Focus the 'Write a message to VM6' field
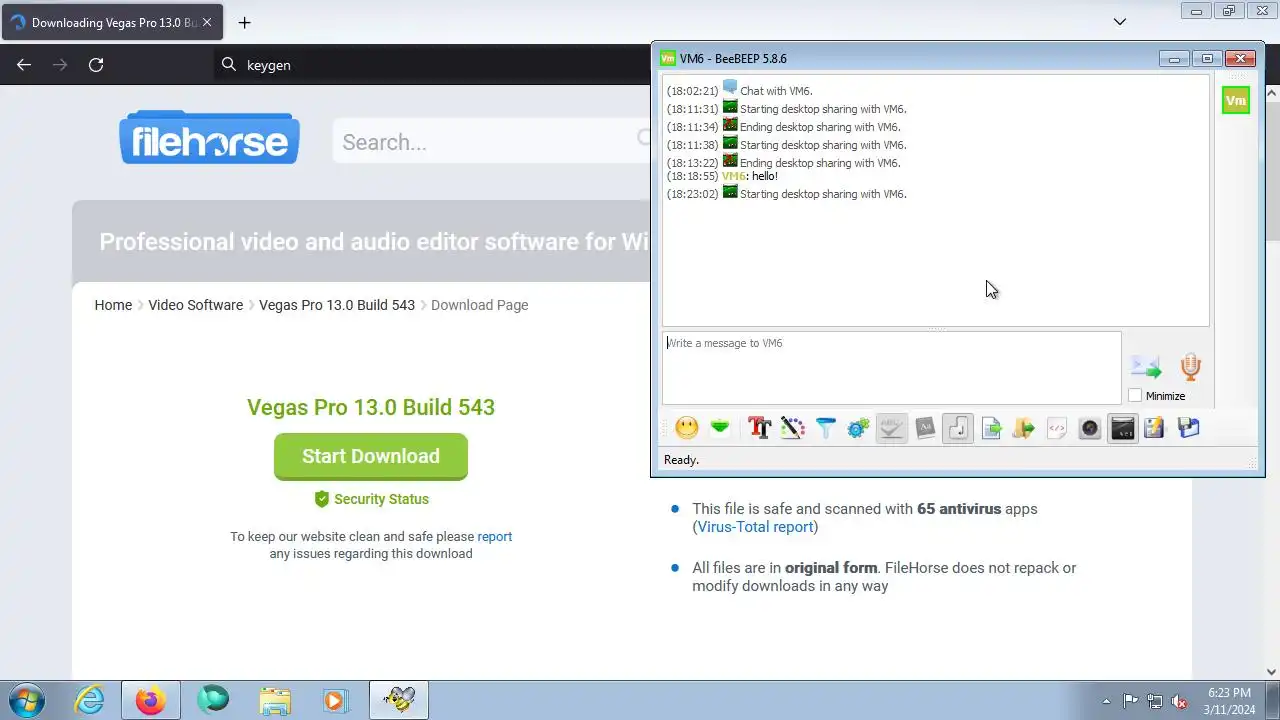Image resolution: width=1280 pixels, height=720 pixels. 891,367
